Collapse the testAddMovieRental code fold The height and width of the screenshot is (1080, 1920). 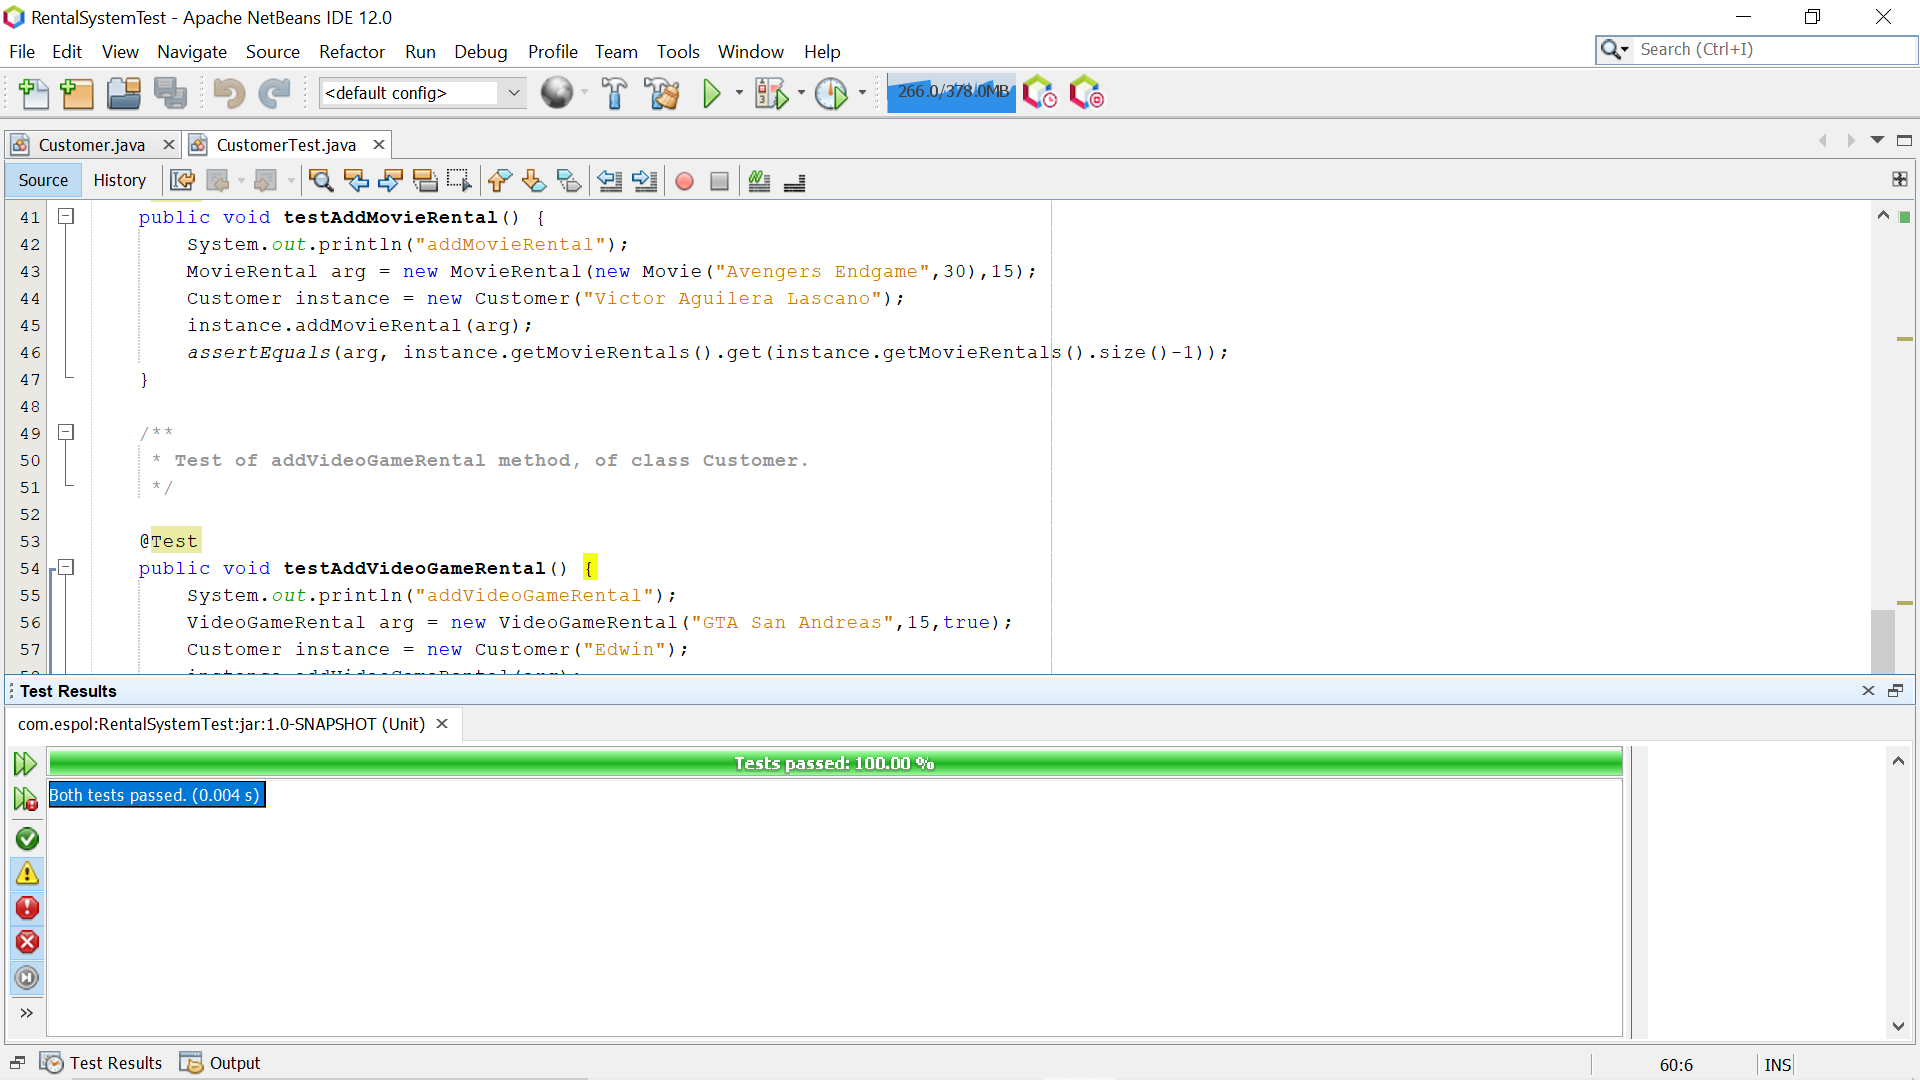[x=65, y=216]
